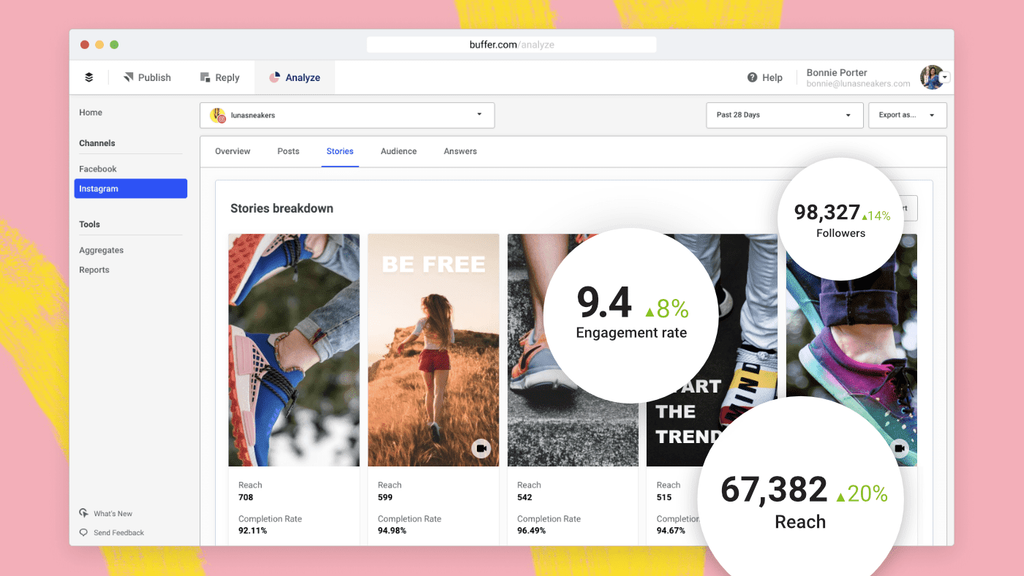Open the blue sneakers story thumbnail
Image resolution: width=1024 pixels, height=576 pixels.
[x=294, y=350]
